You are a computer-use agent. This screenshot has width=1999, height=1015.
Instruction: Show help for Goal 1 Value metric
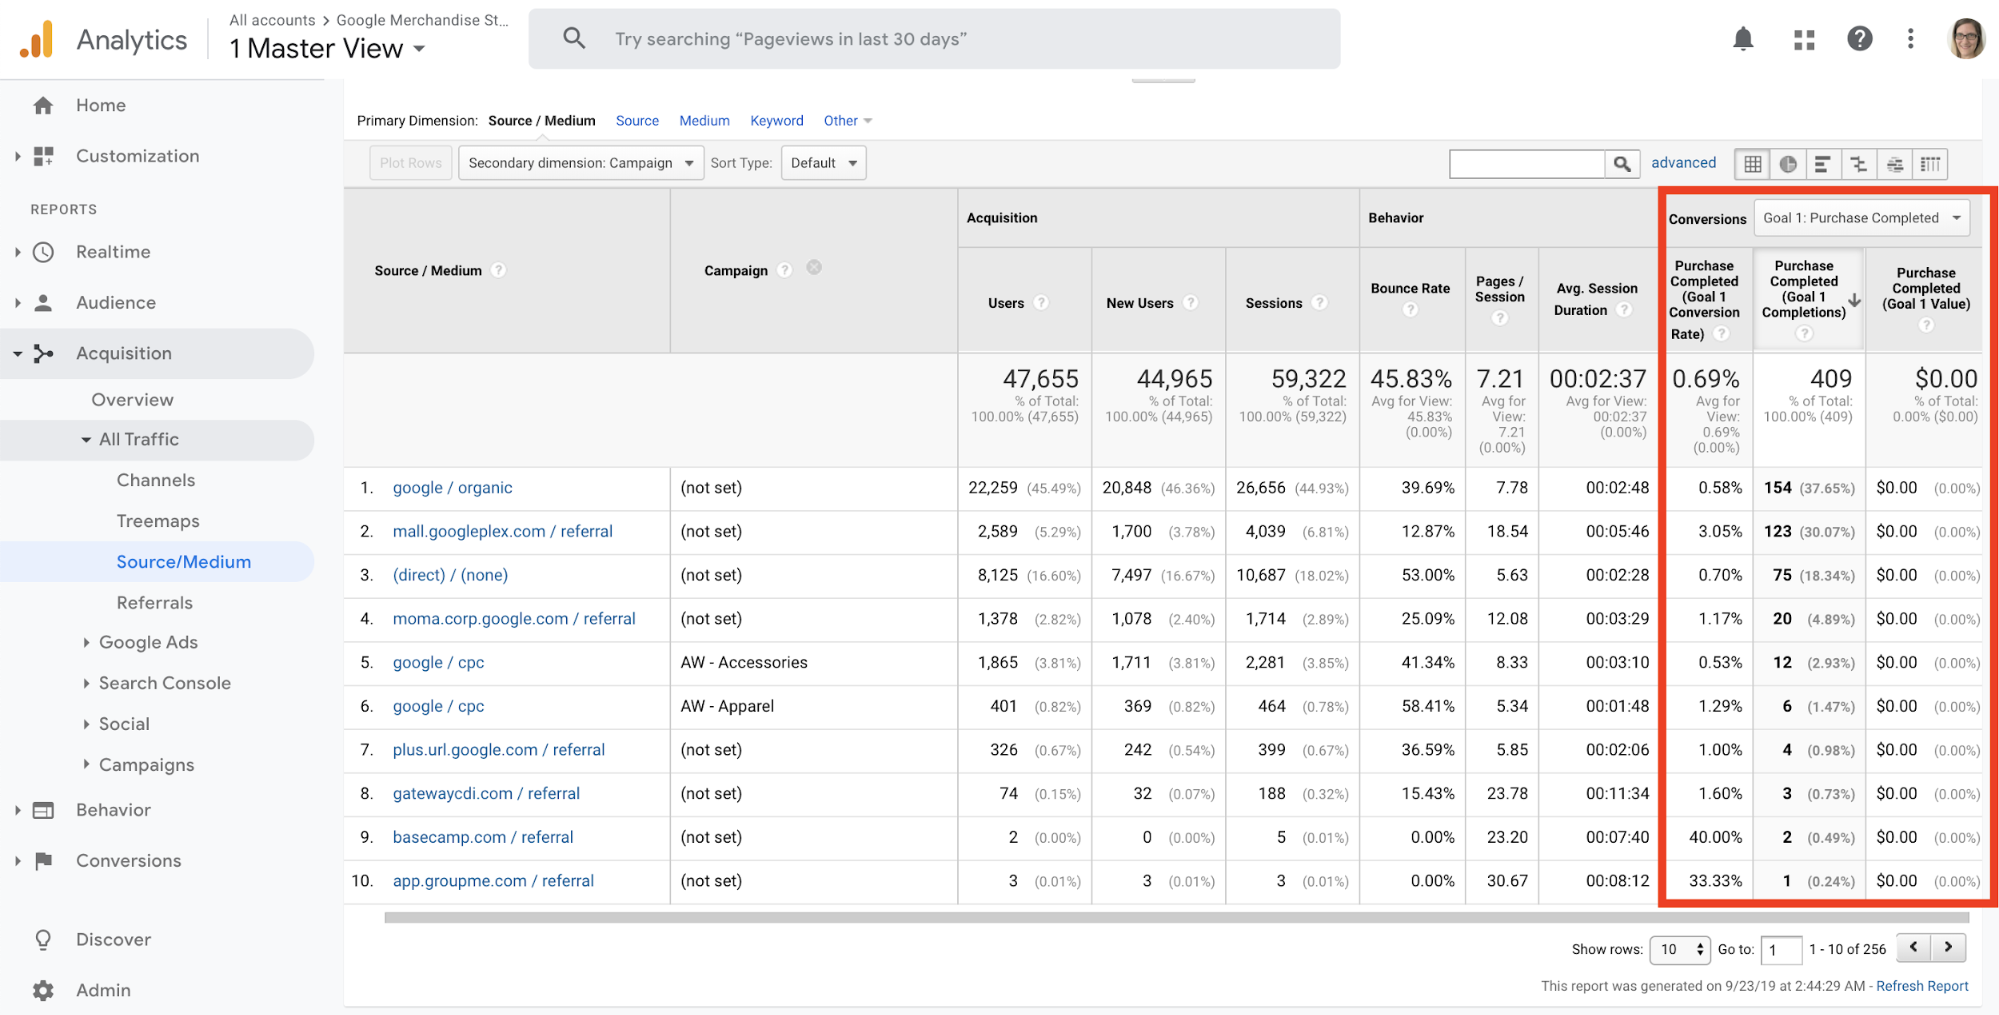1926,325
